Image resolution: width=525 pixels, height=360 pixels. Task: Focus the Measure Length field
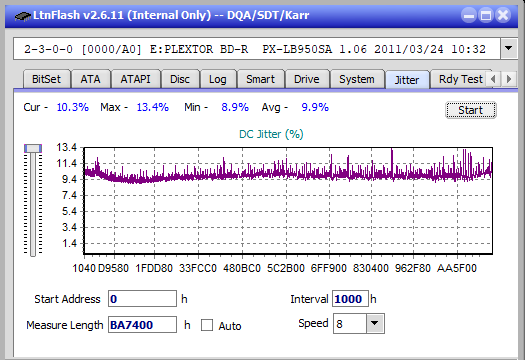[x=142, y=325]
